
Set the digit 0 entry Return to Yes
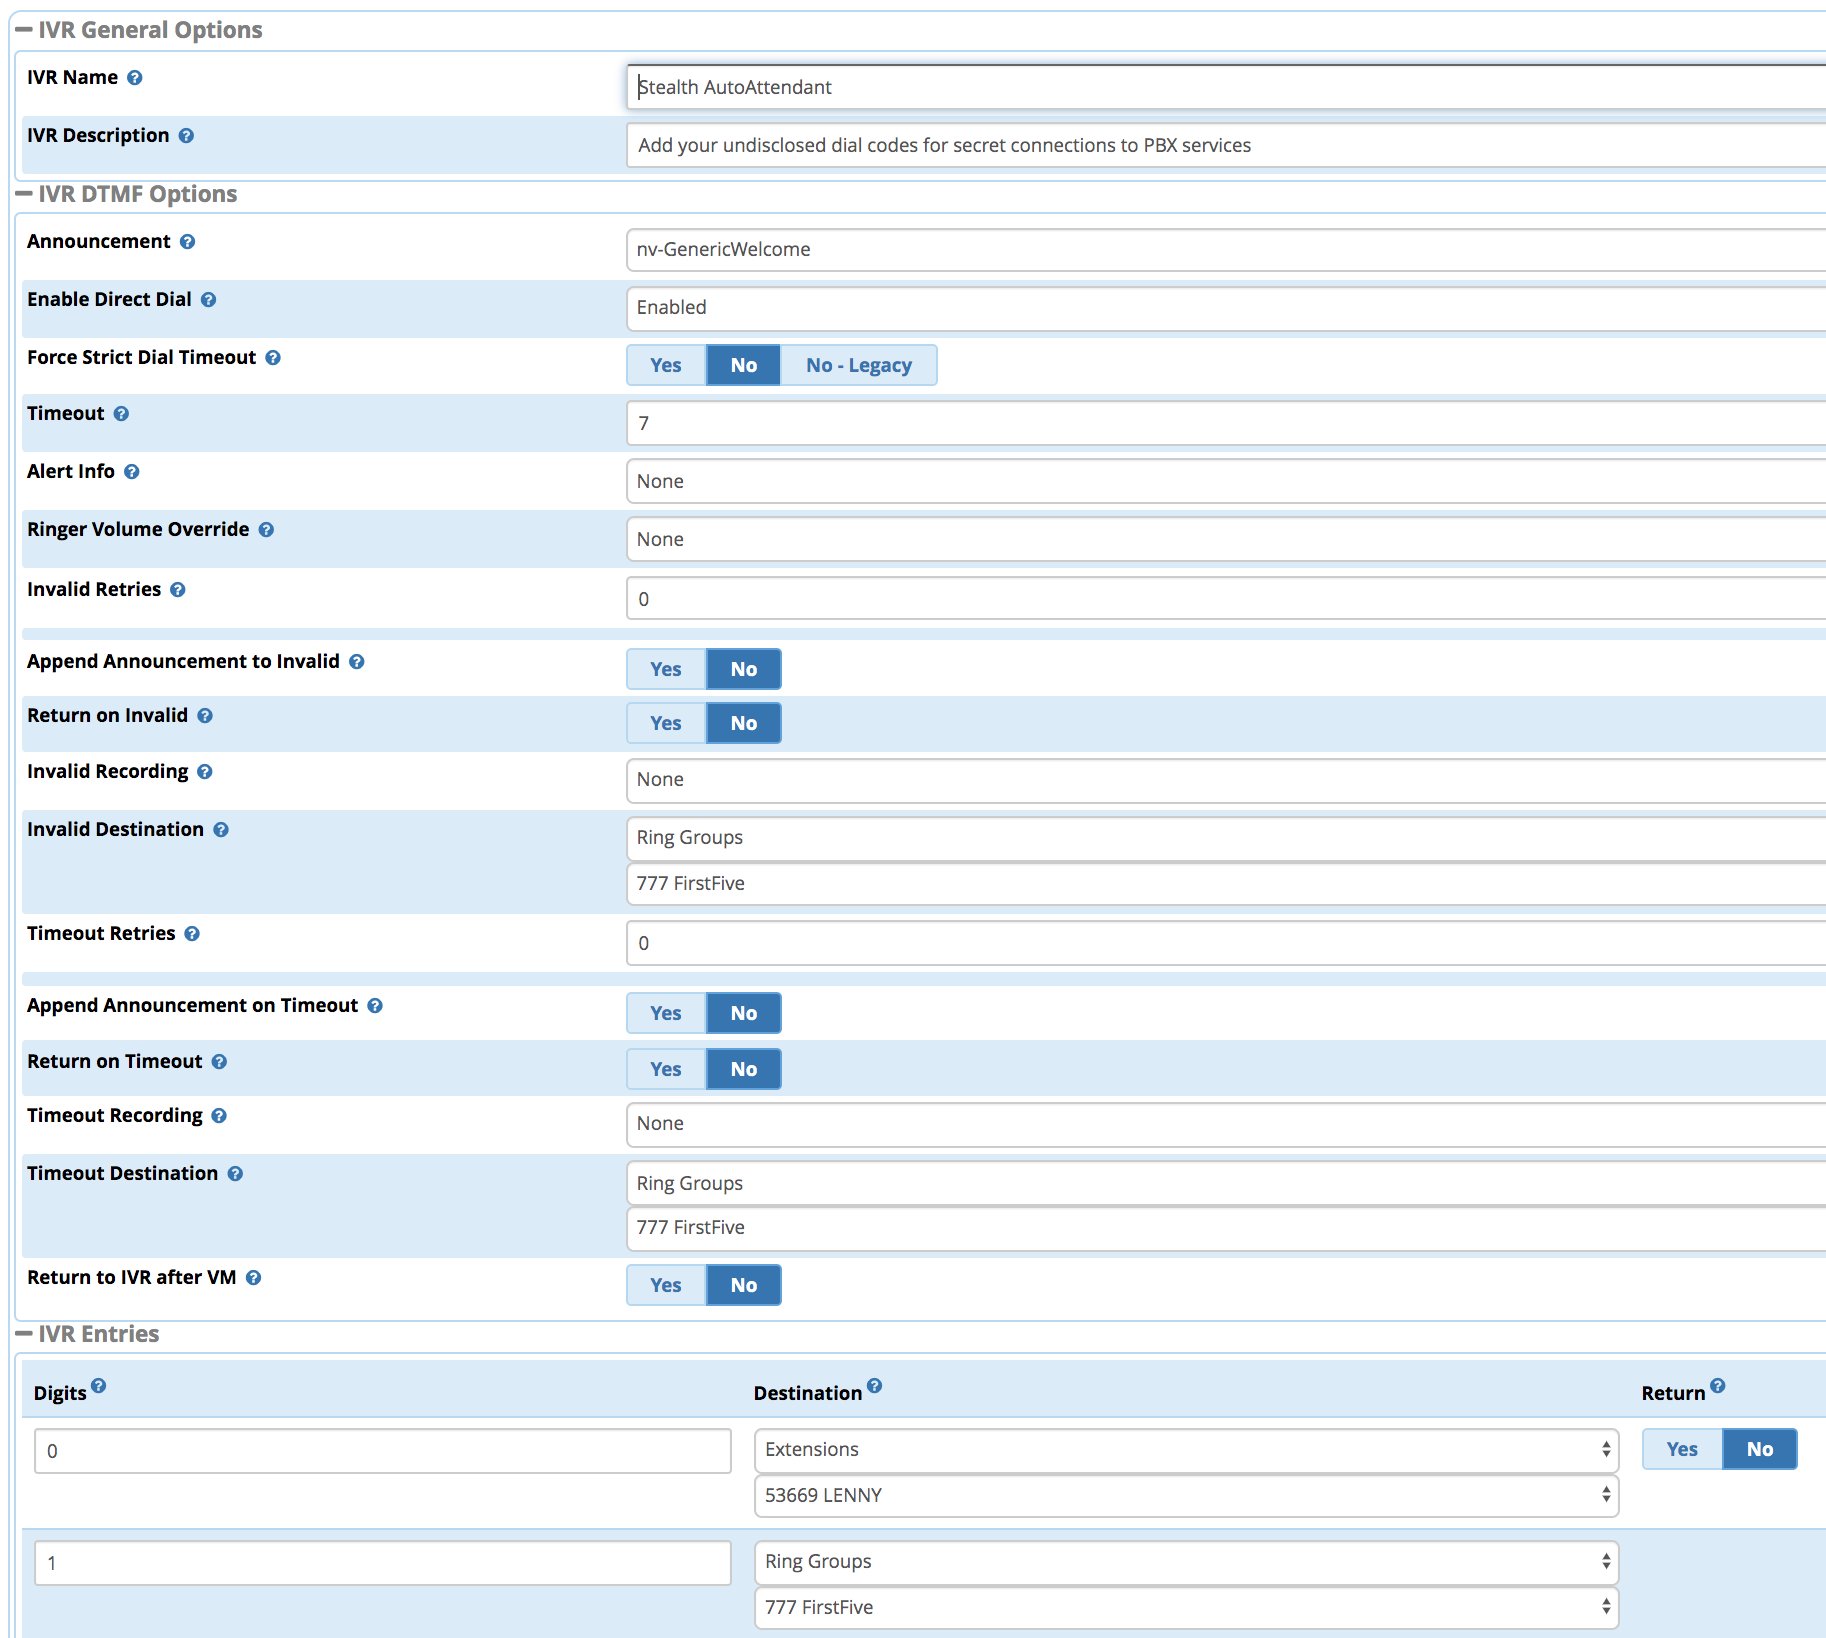pyautogui.click(x=1681, y=1448)
